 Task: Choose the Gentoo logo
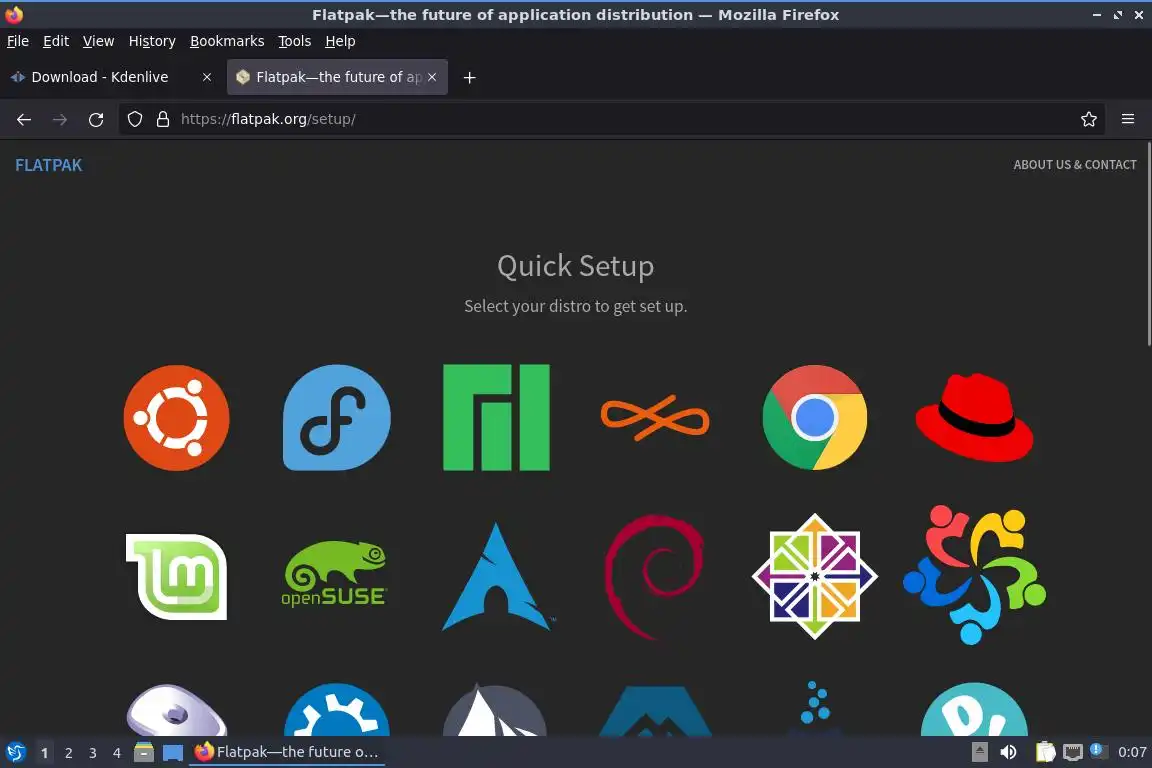(176, 710)
